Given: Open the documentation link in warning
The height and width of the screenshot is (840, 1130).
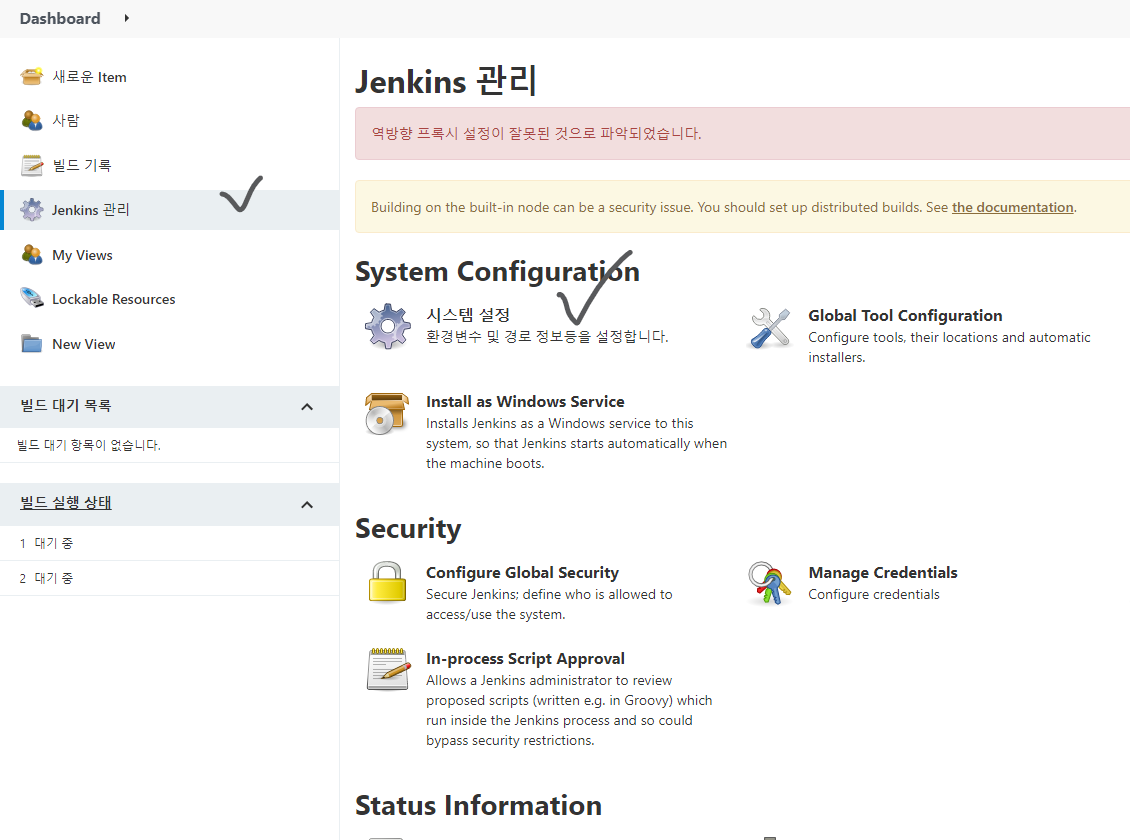Looking at the screenshot, I should click(x=1013, y=207).
